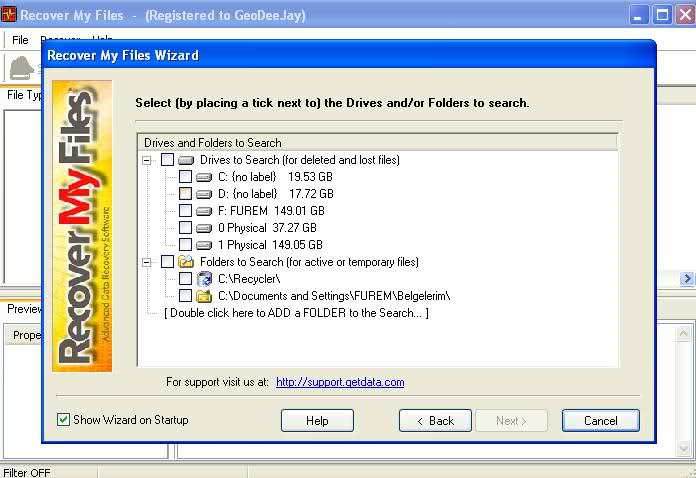Select the D: (no label) 17.72 GB row

pyautogui.click(x=276, y=194)
